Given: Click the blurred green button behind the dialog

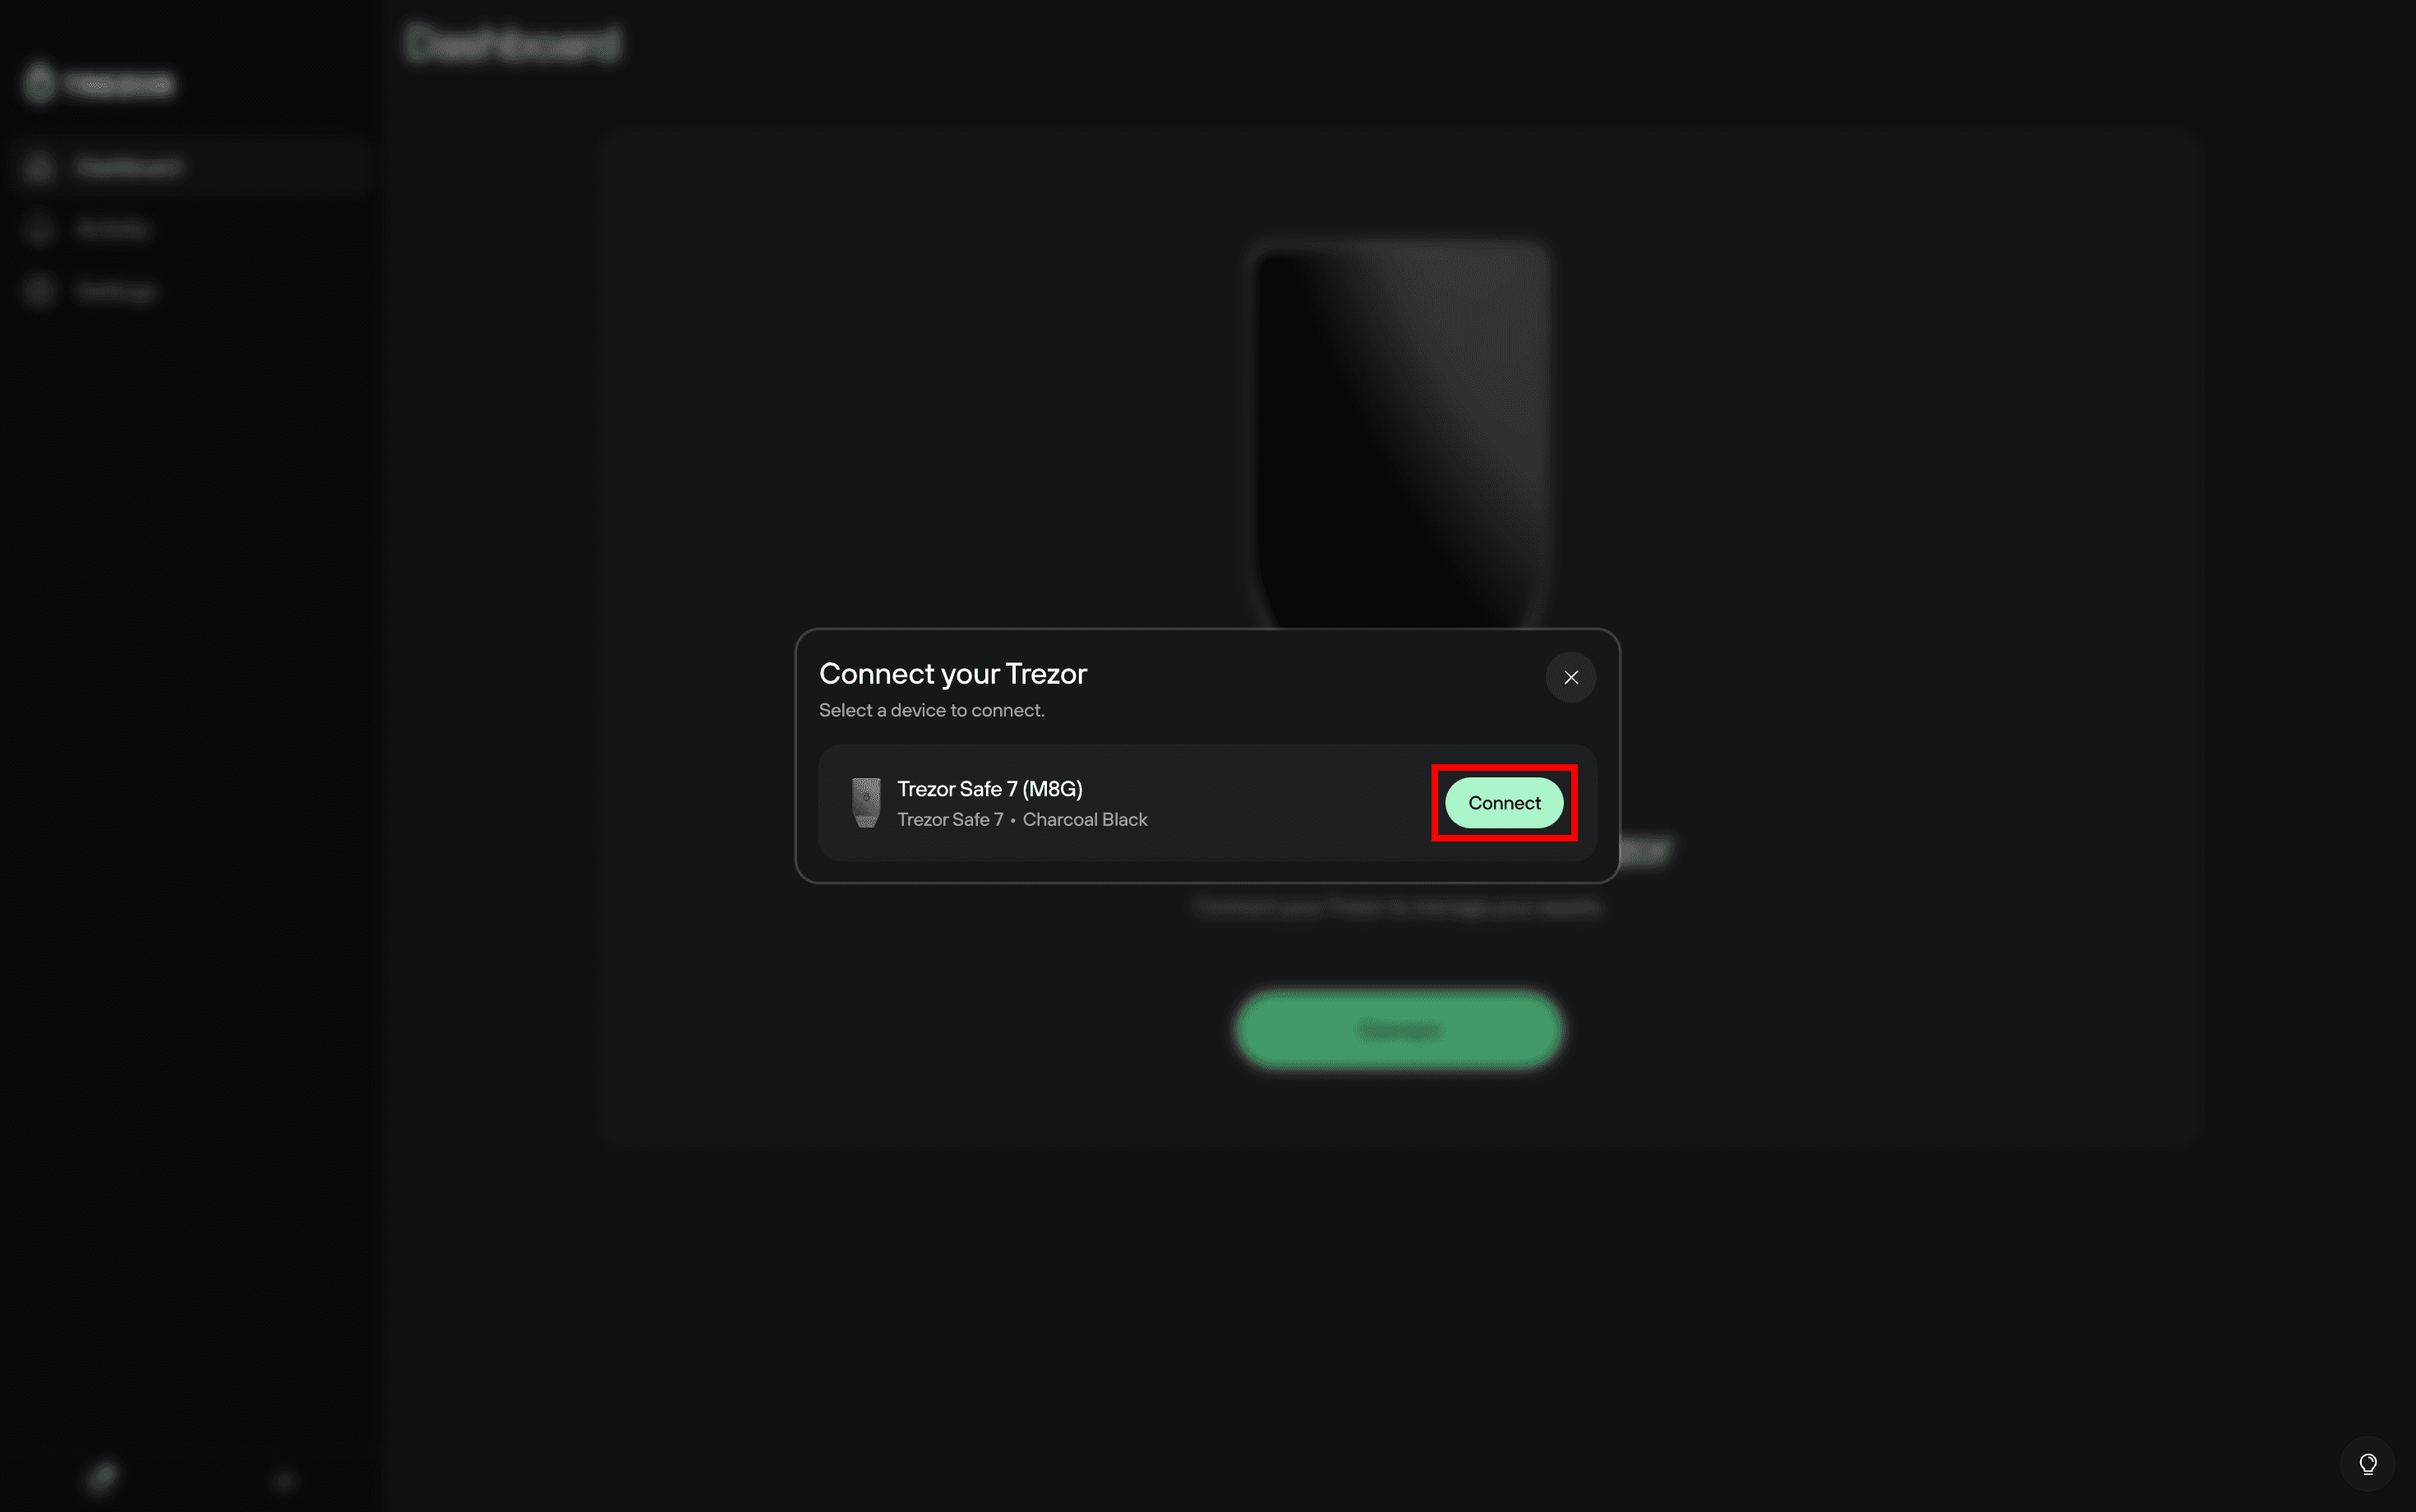Looking at the screenshot, I should point(1399,1029).
